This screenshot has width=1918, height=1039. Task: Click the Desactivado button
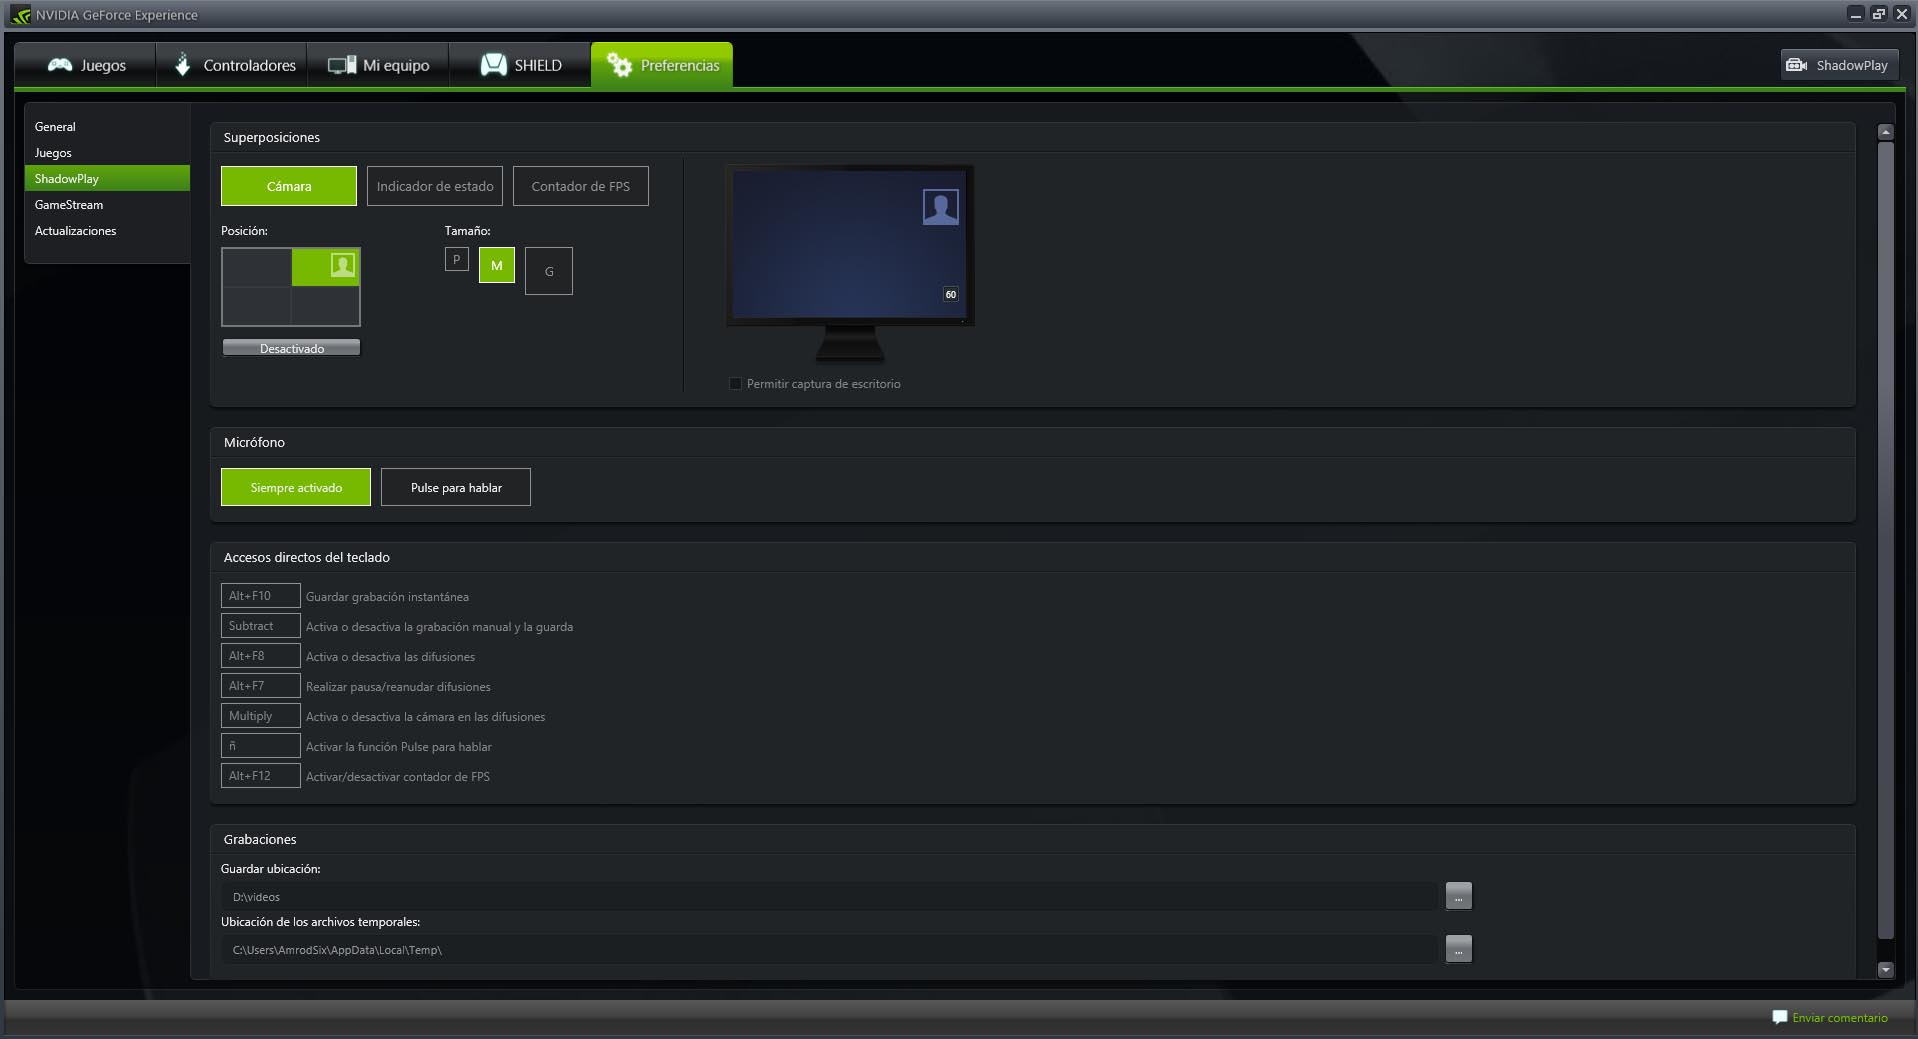[x=291, y=348]
